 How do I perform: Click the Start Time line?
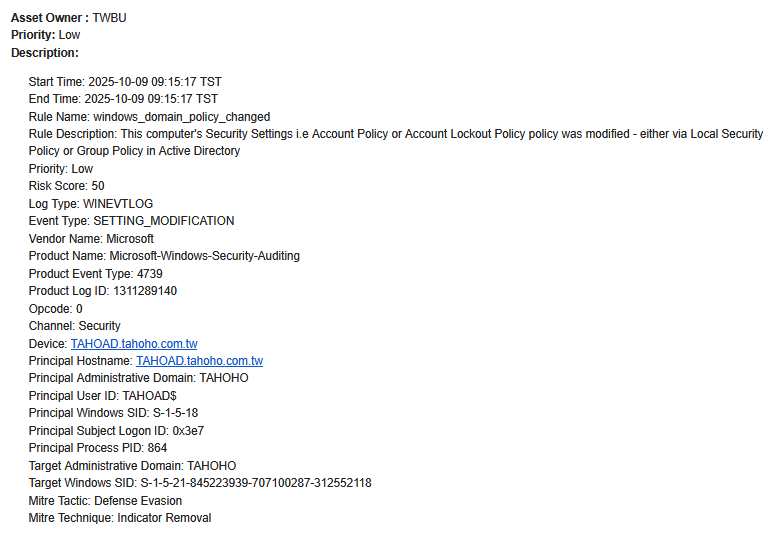coord(125,81)
